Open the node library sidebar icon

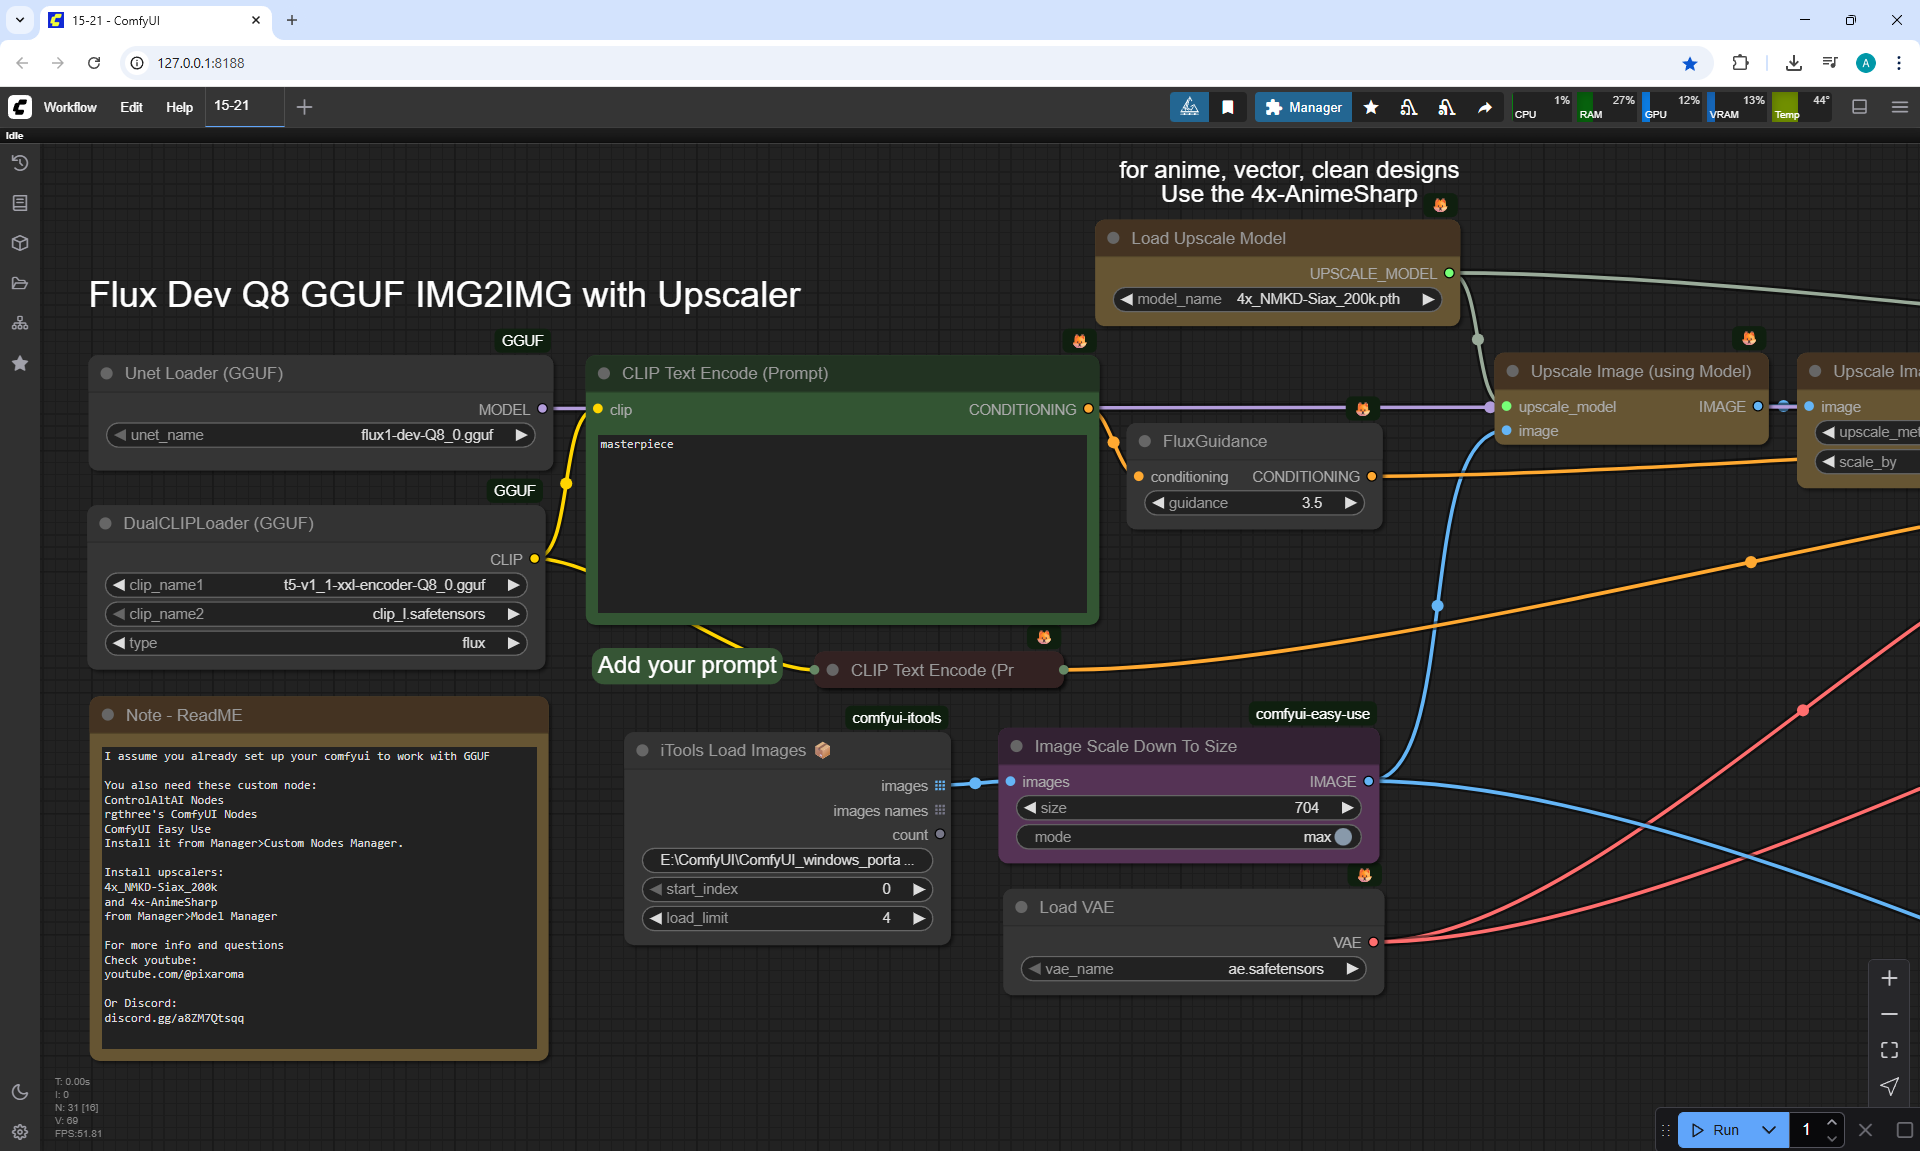20,203
